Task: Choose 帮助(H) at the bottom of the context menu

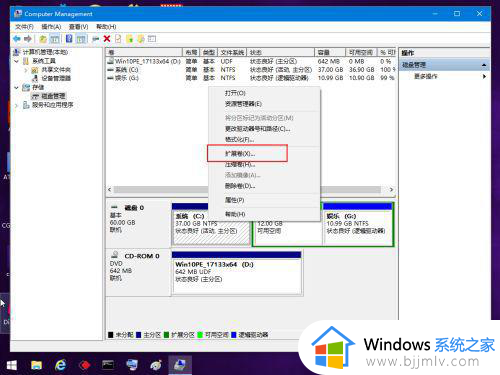Action: point(264,214)
